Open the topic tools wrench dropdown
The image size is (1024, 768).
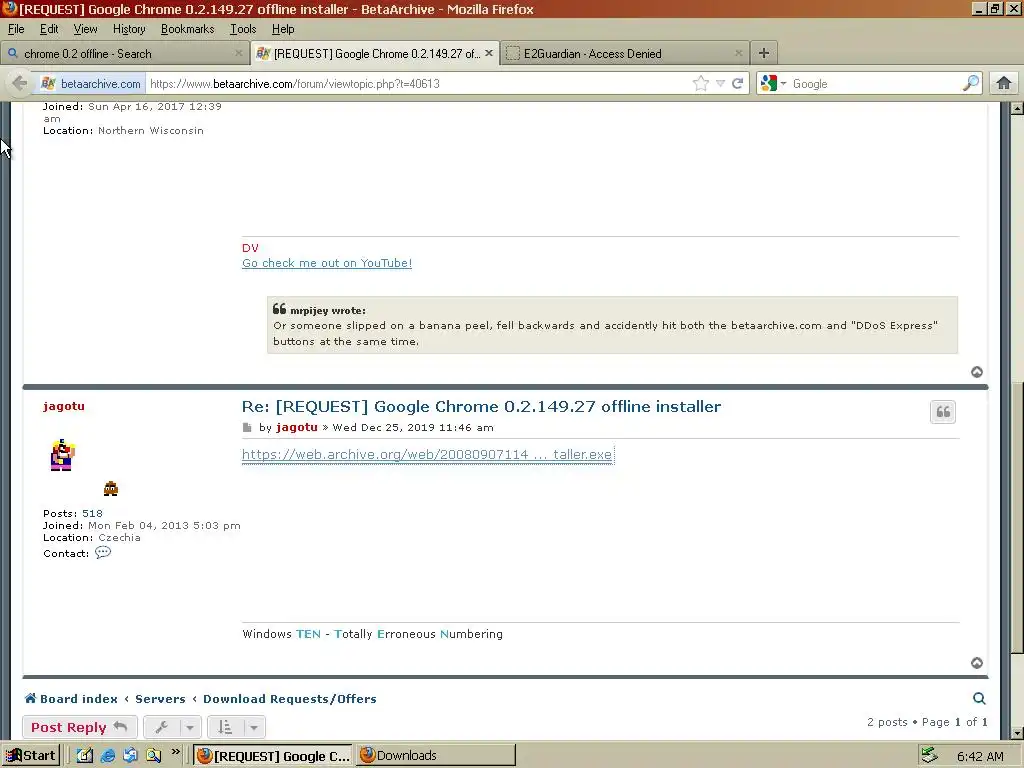[172, 727]
